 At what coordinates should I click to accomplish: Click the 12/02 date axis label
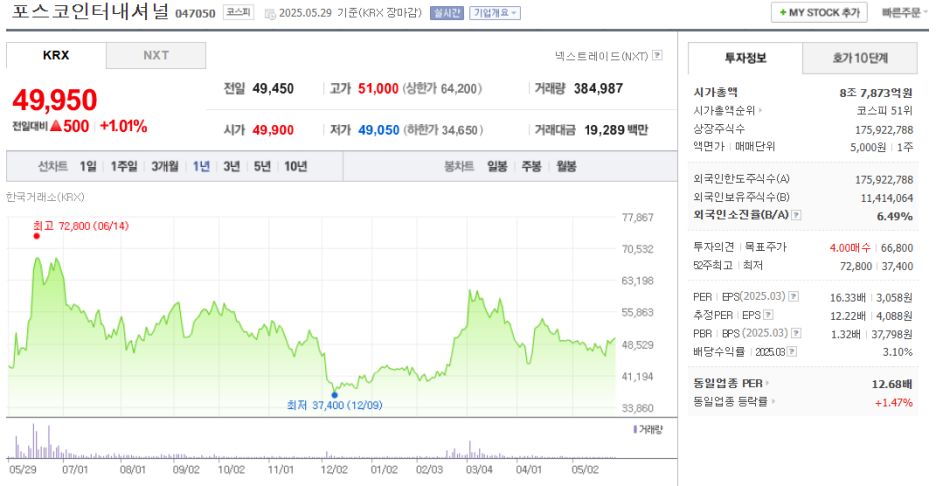tap(334, 469)
